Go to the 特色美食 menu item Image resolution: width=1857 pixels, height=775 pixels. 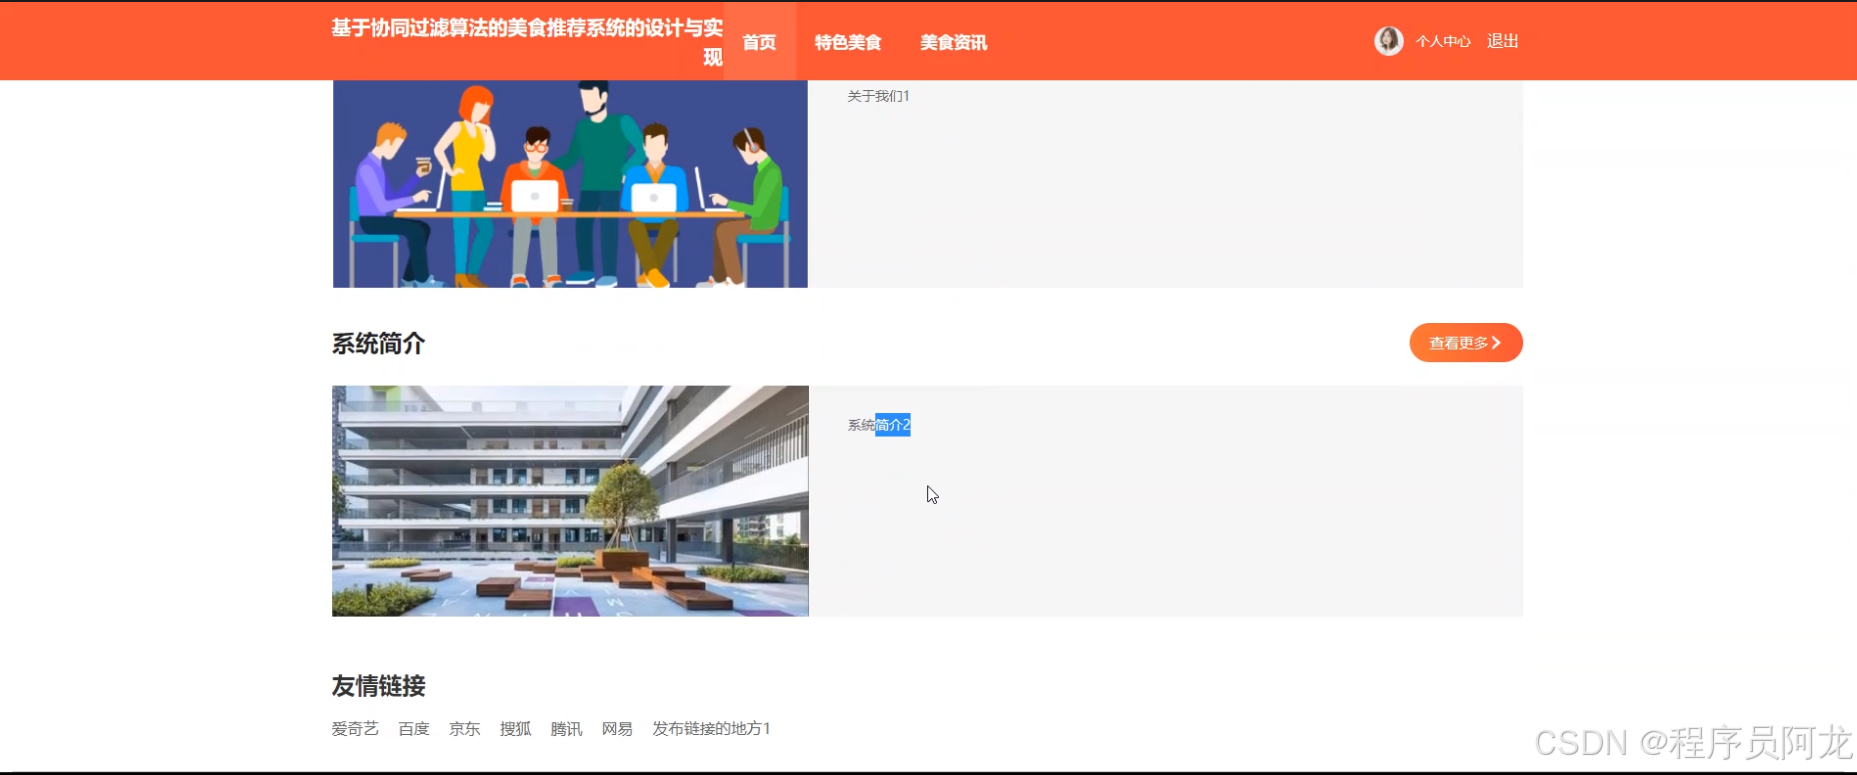coord(848,42)
